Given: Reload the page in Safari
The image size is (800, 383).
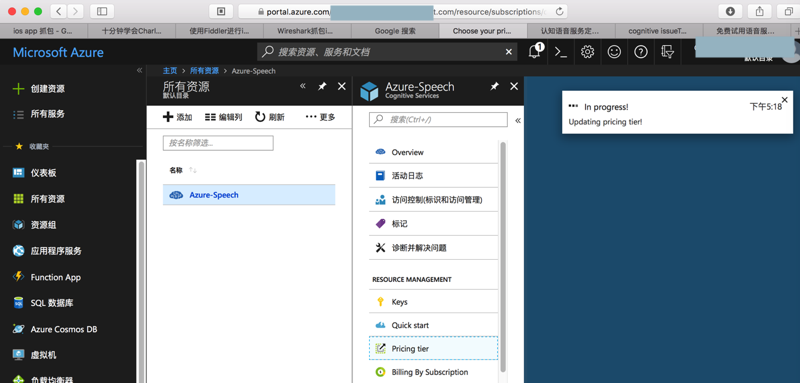Looking at the screenshot, I should tap(560, 11).
